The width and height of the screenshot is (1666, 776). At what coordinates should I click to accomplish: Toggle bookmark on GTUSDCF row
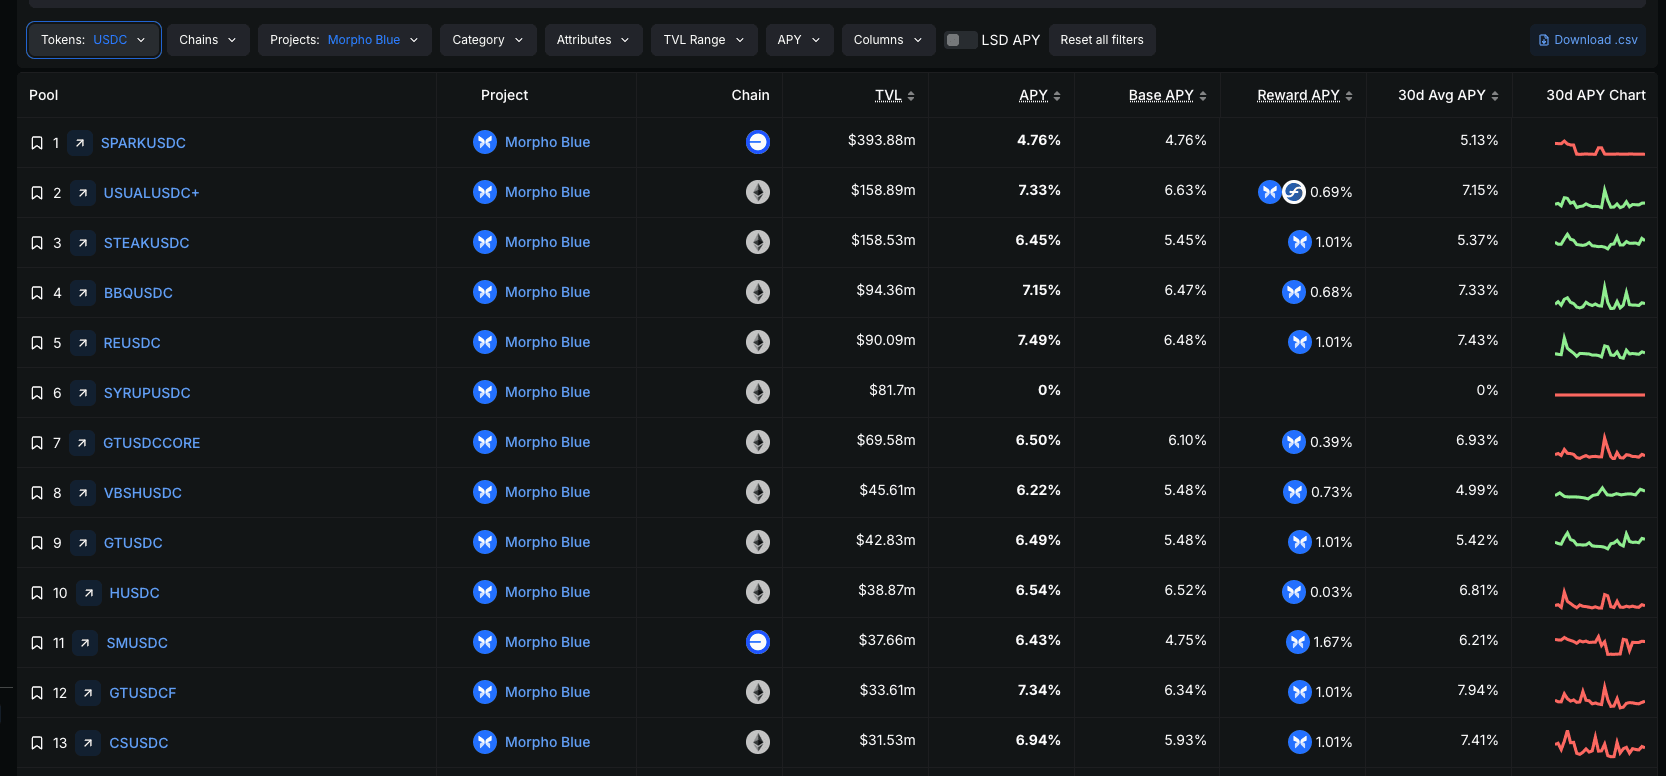coord(37,693)
